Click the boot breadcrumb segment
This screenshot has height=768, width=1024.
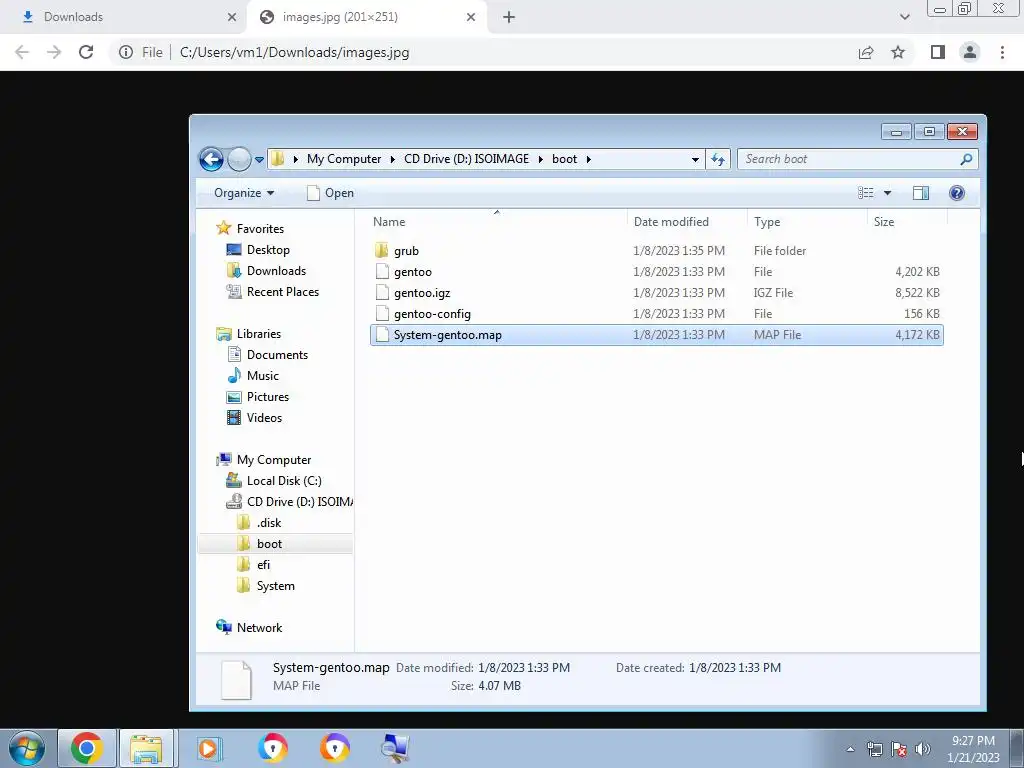(x=564, y=159)
